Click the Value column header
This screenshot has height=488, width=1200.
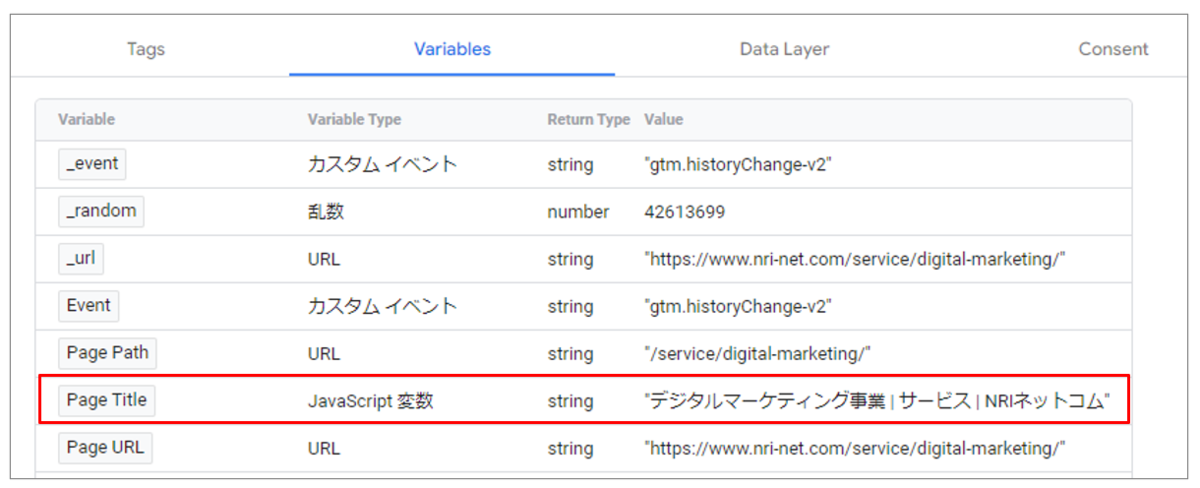pyautogui.click(x=663, y=119)
